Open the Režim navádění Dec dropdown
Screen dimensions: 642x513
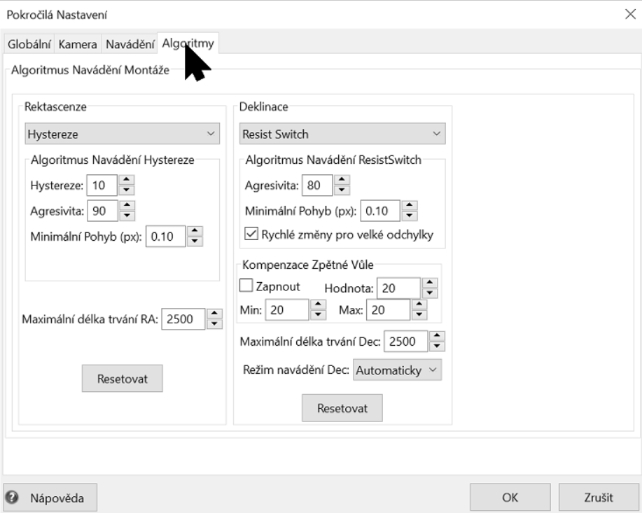tap(397, 371)
